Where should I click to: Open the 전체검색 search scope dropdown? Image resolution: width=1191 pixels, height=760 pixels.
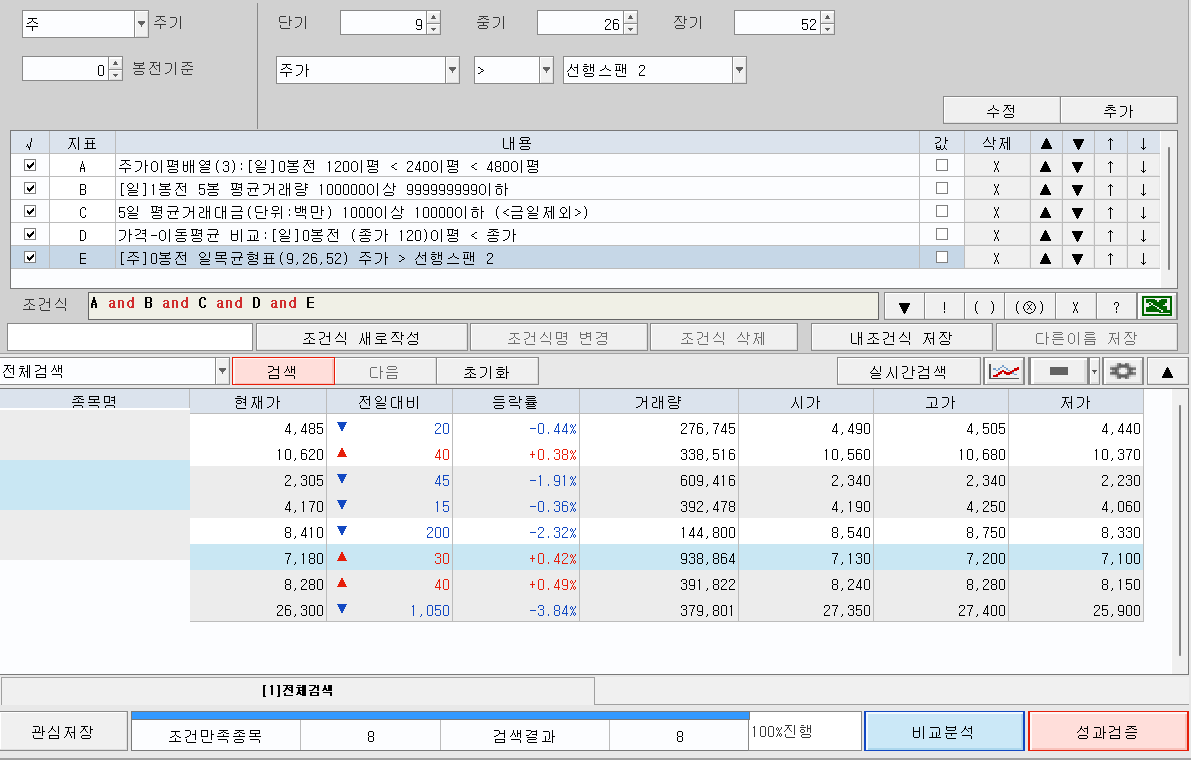click(223, 371)
